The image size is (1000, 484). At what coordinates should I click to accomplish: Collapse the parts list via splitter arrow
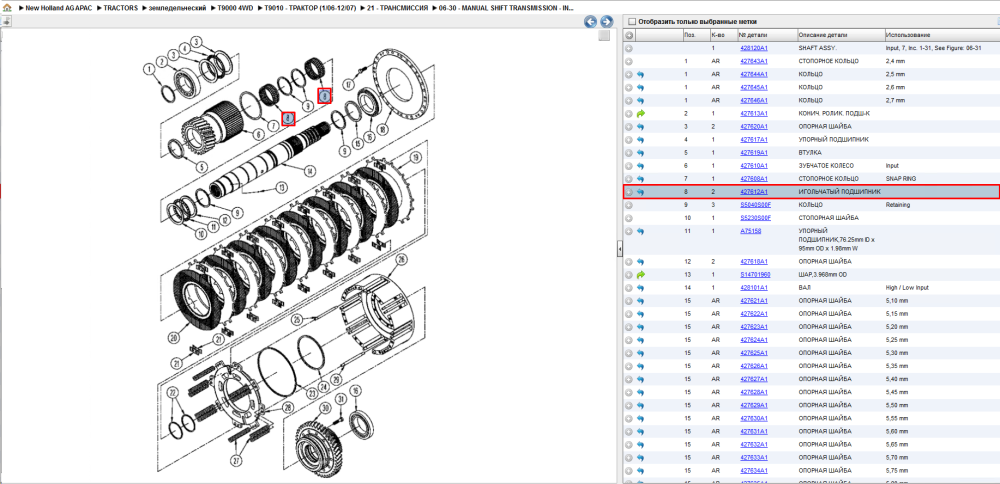tap(619, 251)
